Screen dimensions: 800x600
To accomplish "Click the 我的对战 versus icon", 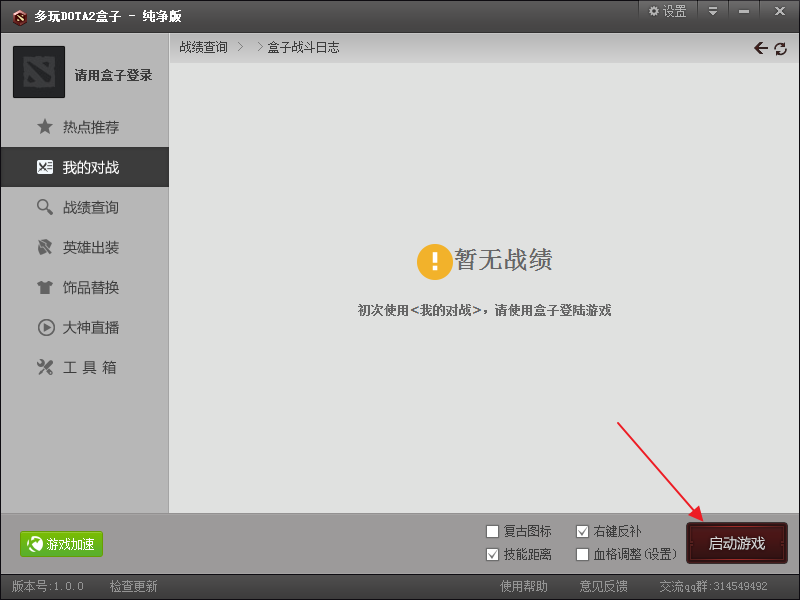I will coord(45,167).
